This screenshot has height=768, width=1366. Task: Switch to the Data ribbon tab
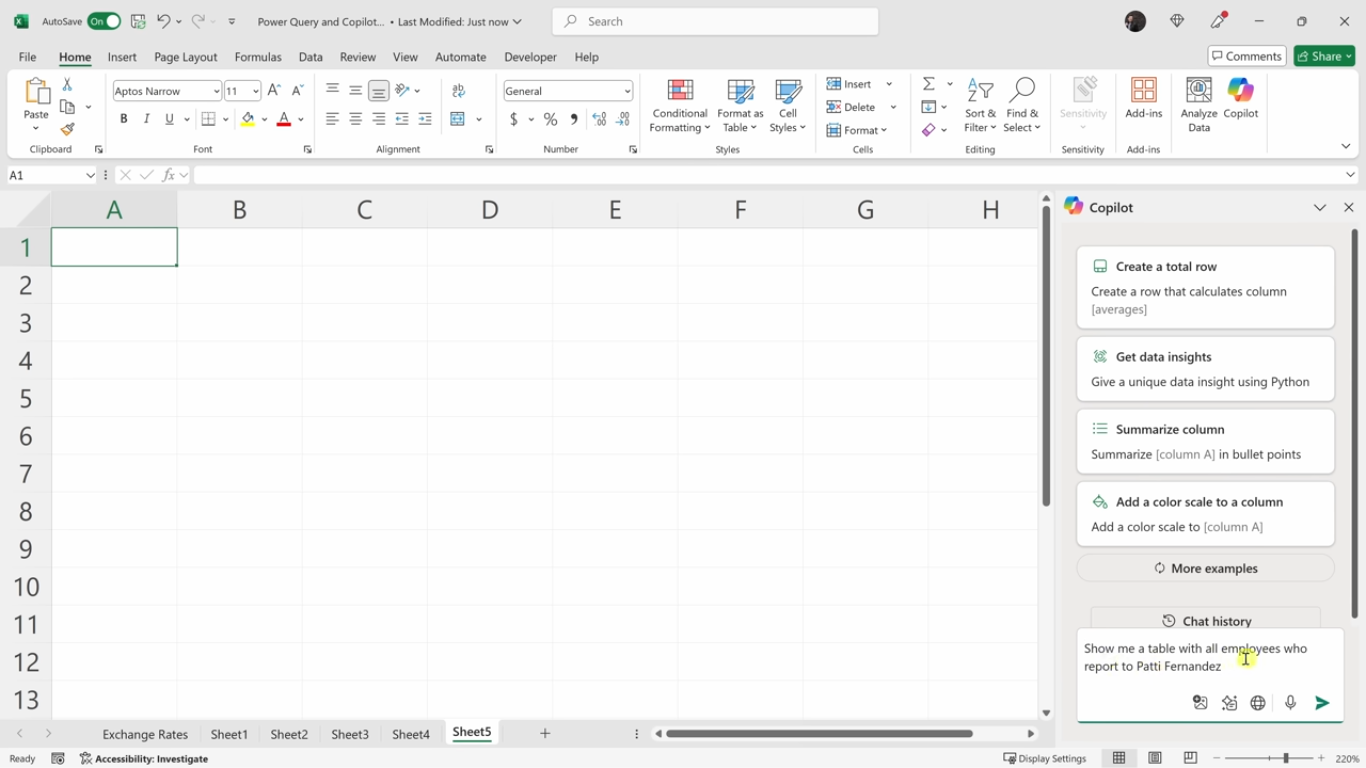tap(311, 57)
